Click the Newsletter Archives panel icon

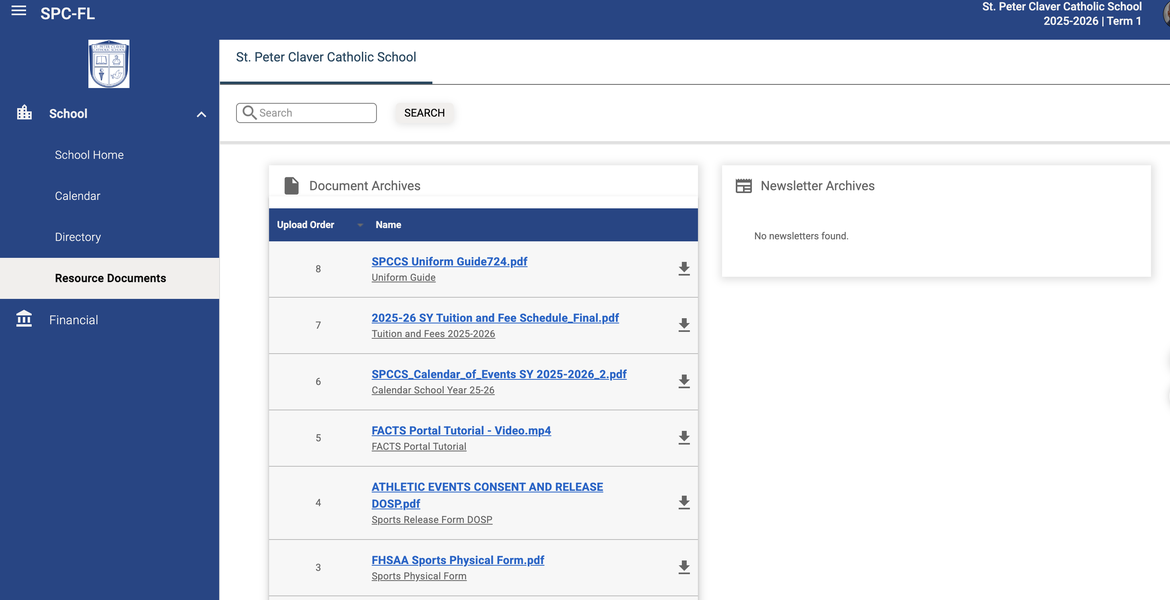click(x=744, y=186)
